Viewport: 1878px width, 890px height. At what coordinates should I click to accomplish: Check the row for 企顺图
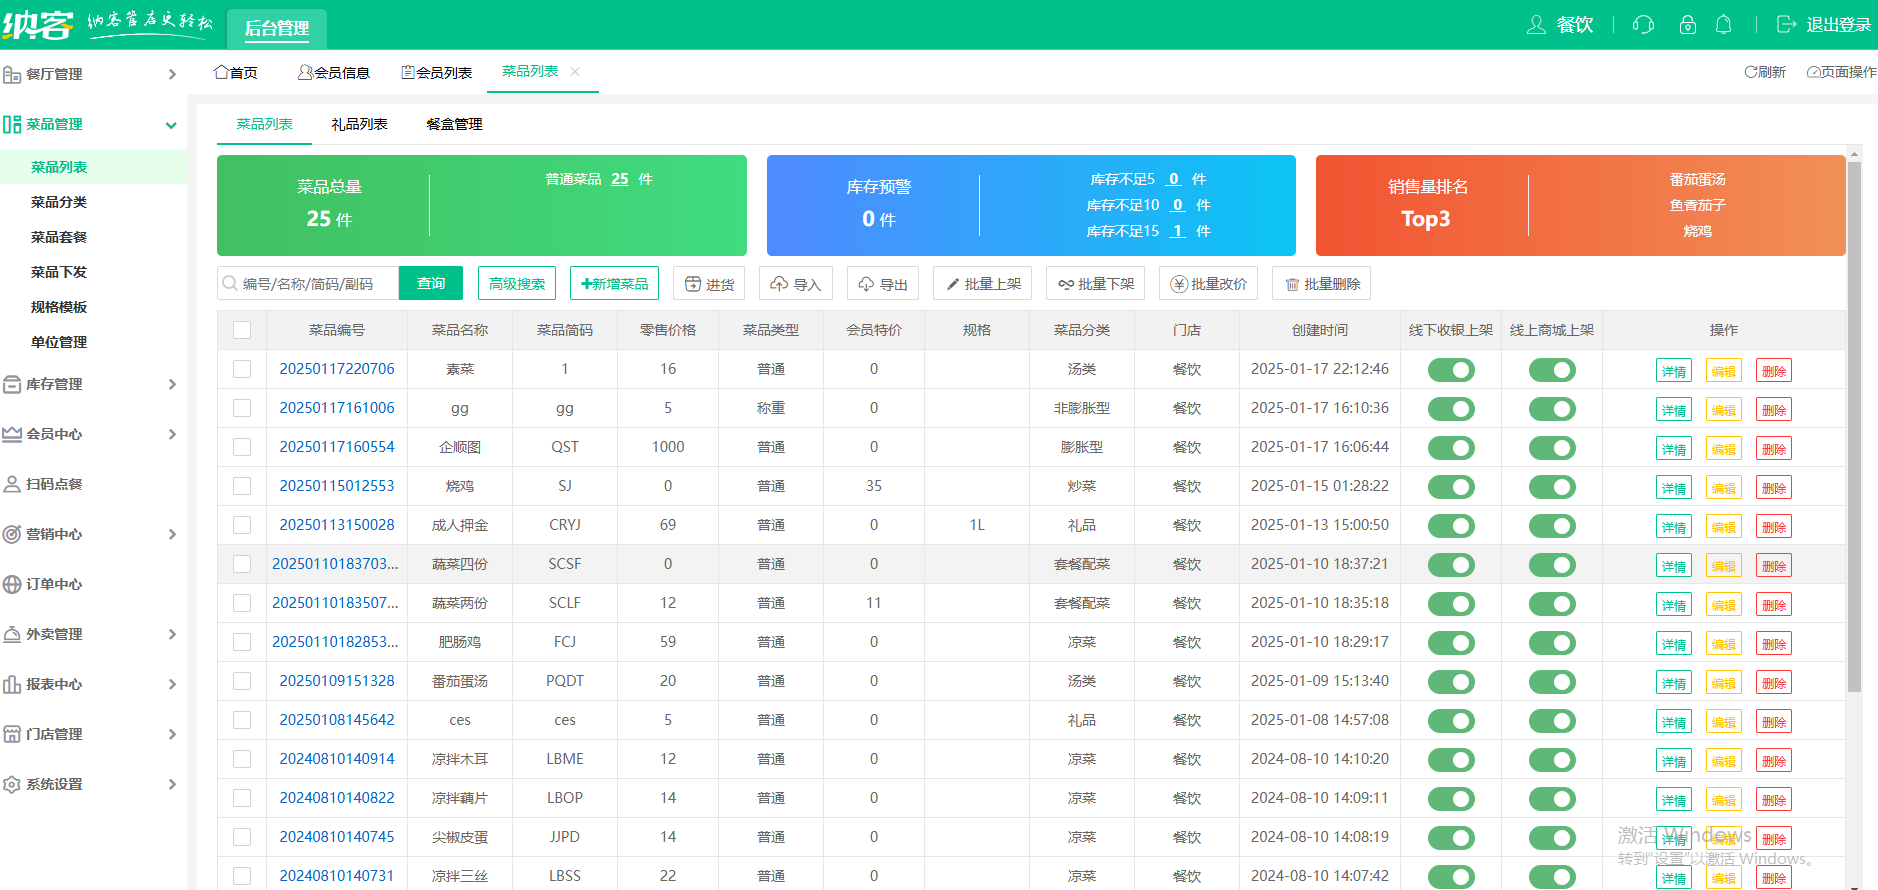[x=242, y=447]
